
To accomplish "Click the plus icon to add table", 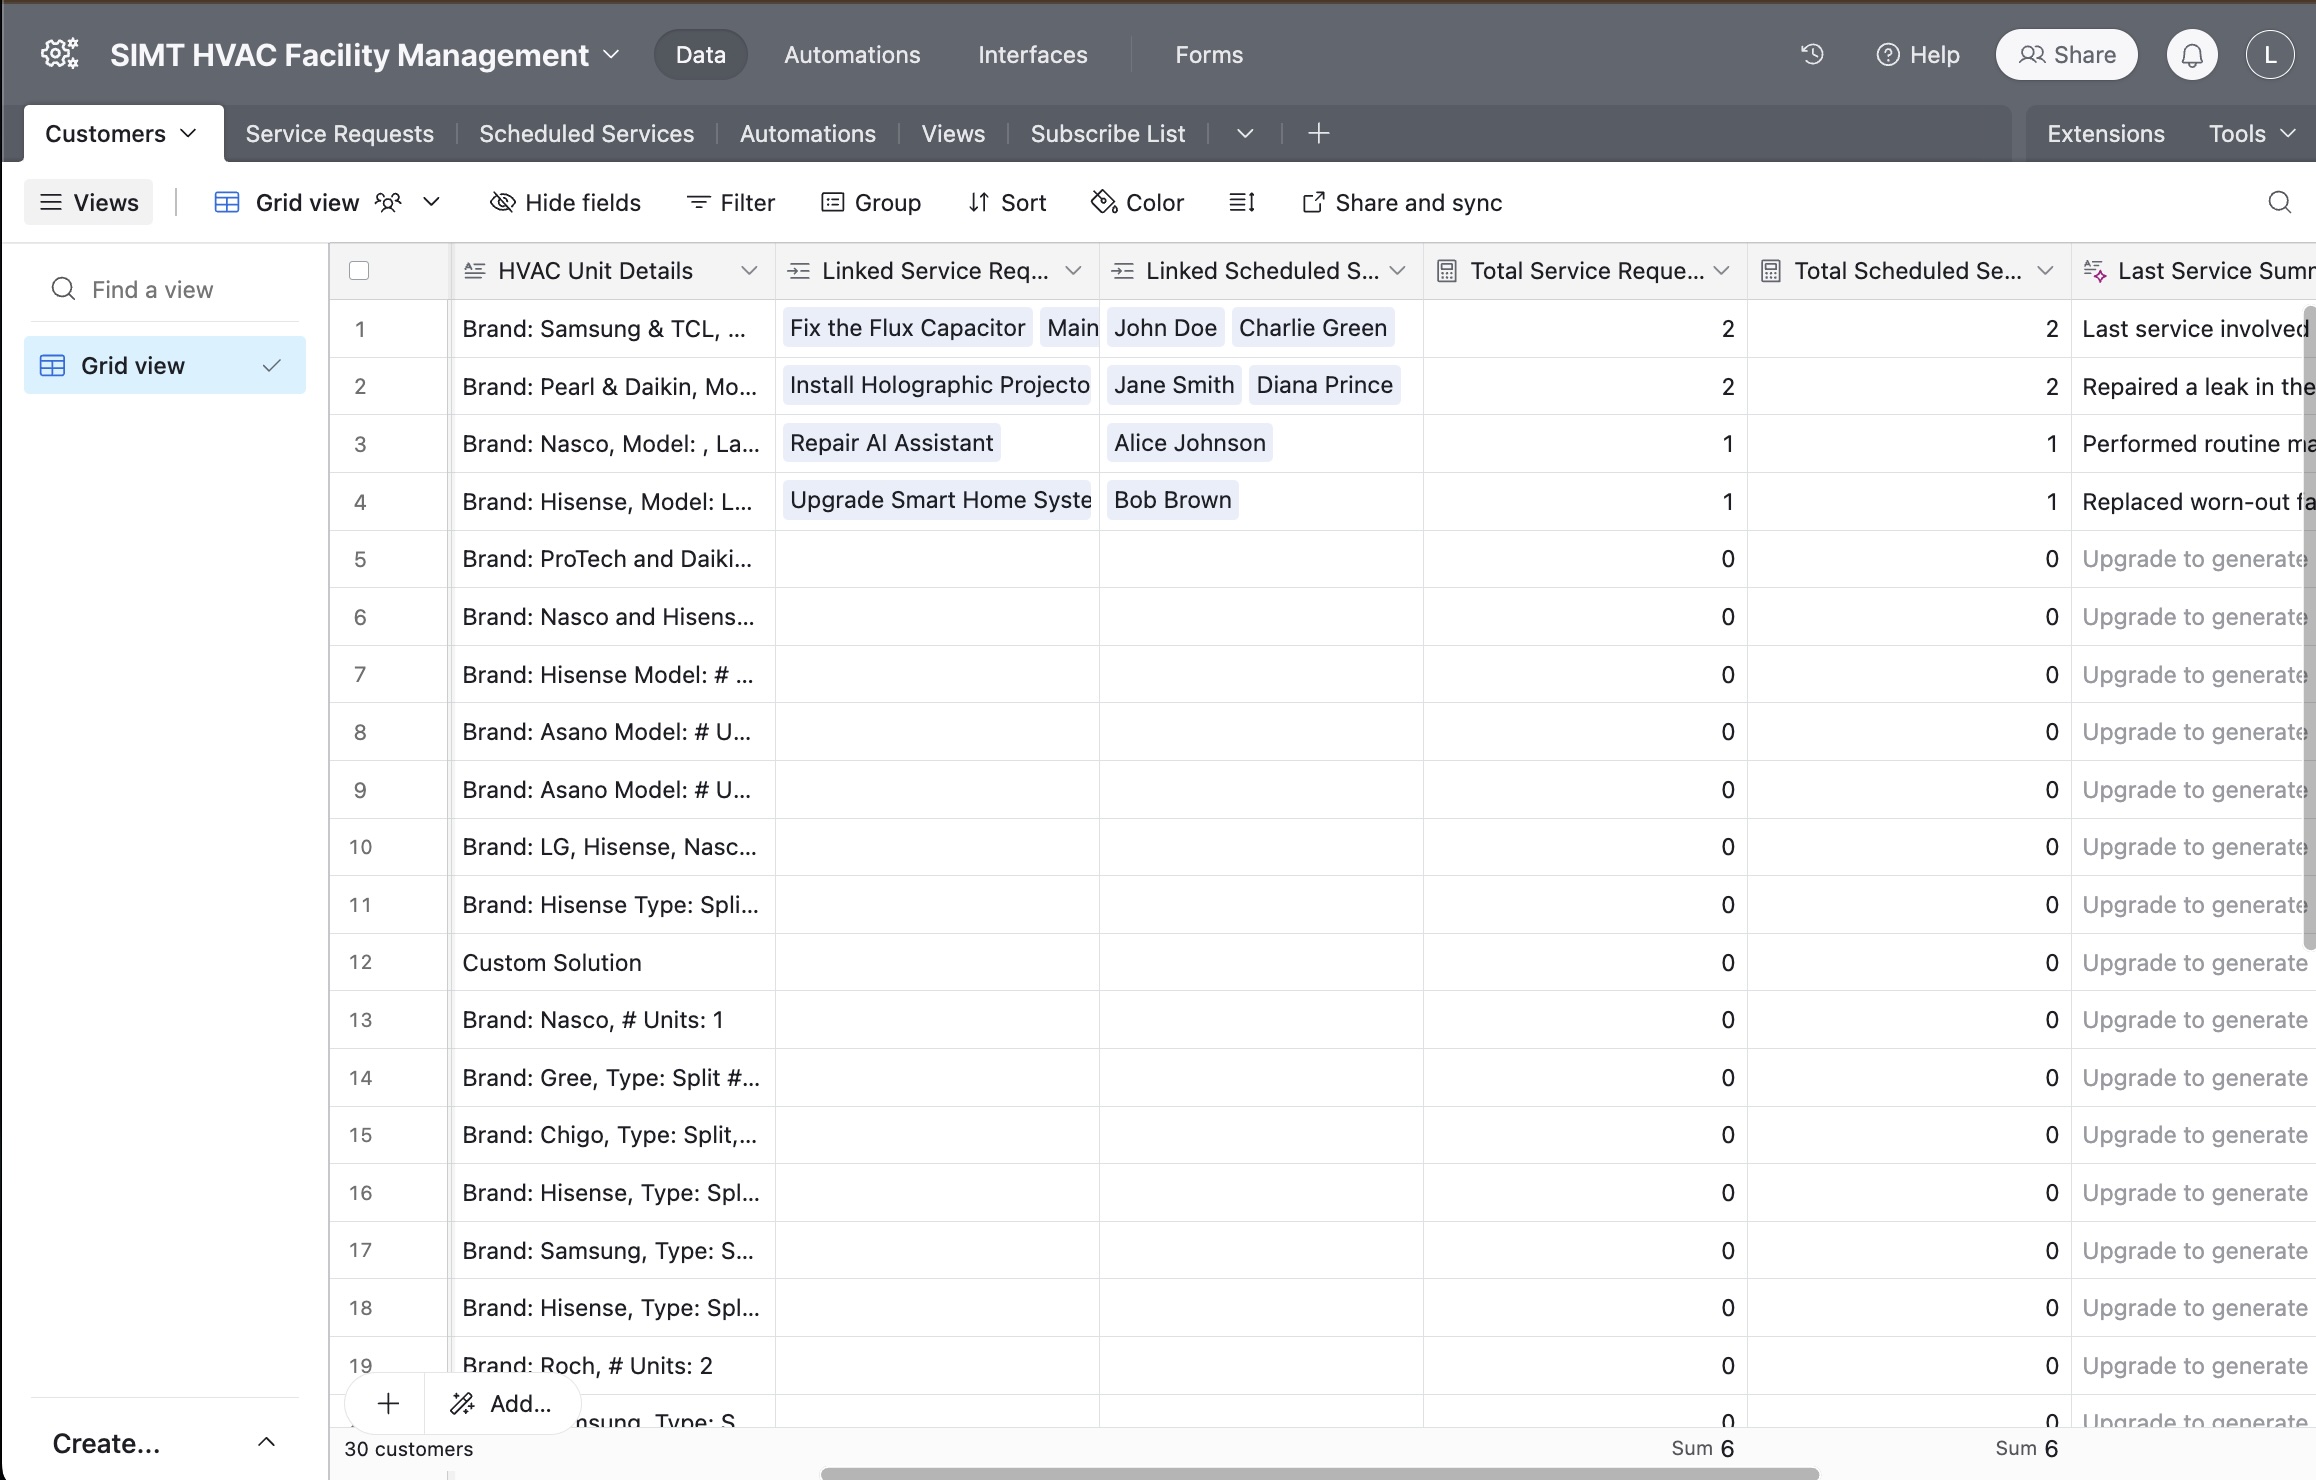I will pos(1318,133).
